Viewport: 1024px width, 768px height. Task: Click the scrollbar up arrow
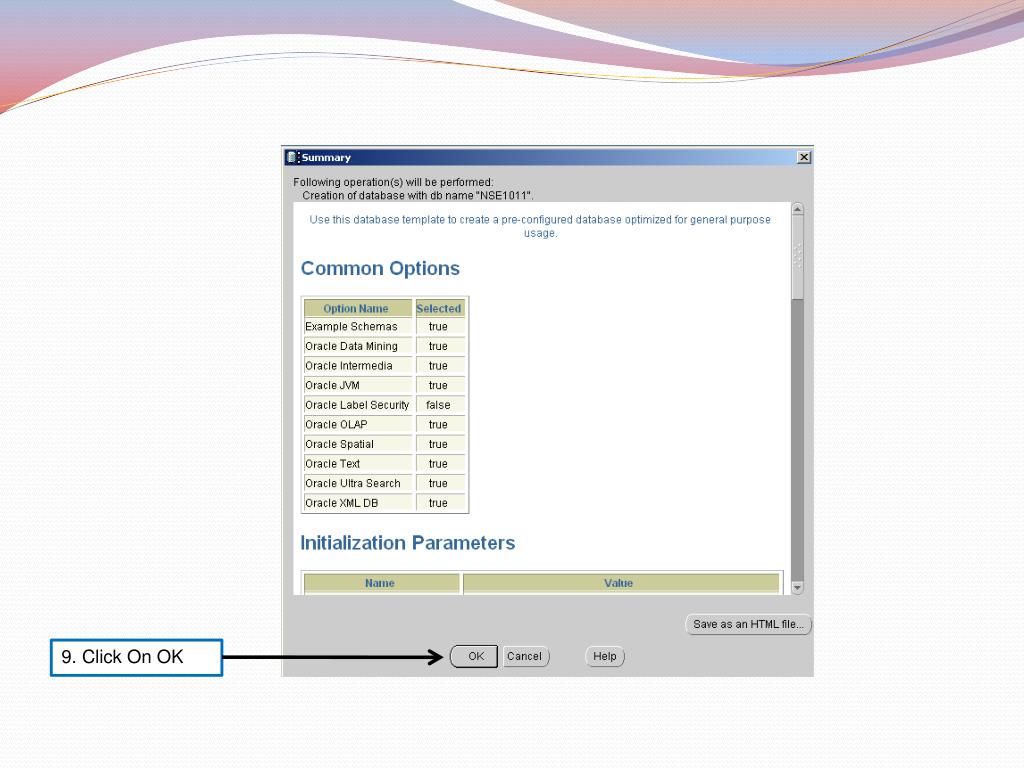pos(797,209)
